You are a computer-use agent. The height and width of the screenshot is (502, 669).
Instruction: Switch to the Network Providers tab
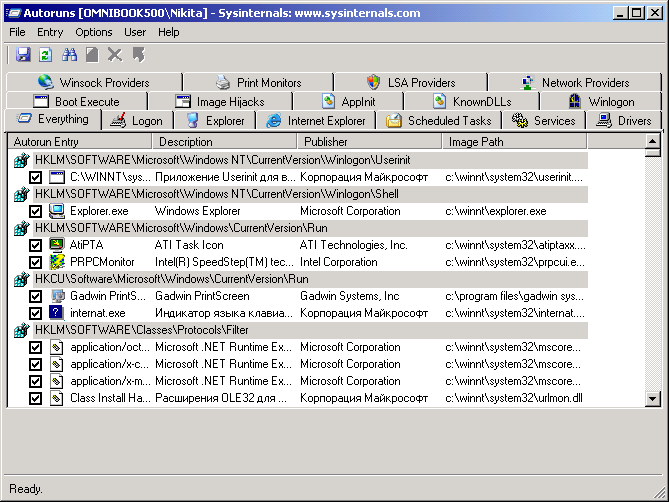tap(575, 82)
